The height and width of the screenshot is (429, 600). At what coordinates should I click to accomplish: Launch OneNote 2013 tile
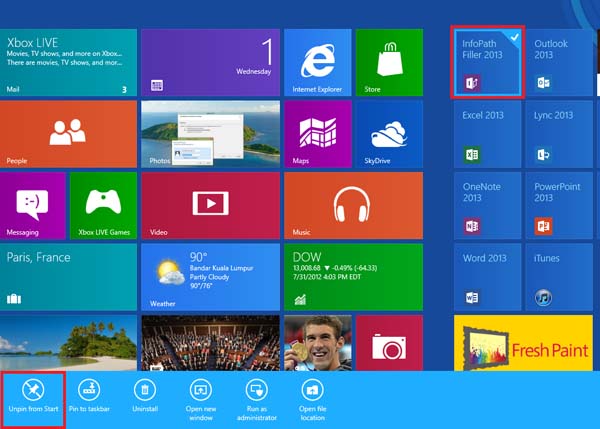pos(487,206)
